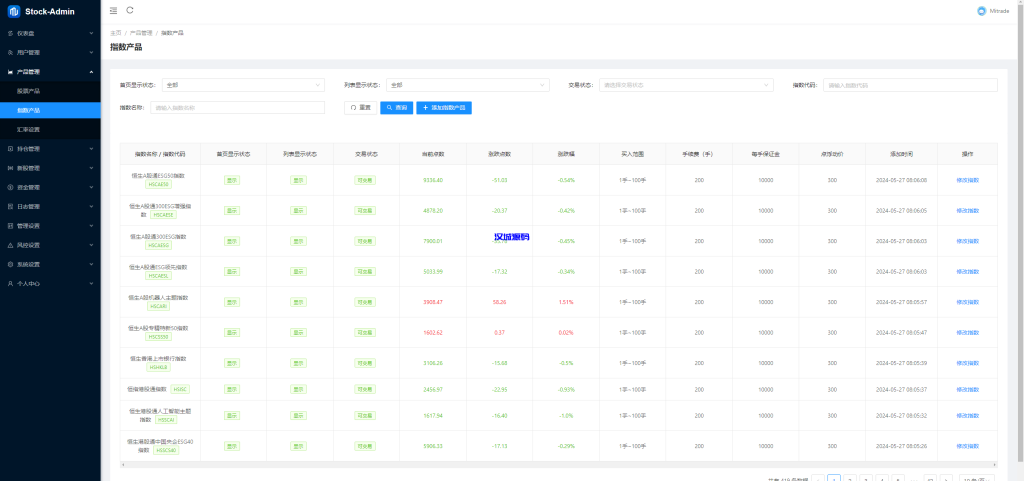The image size is (1024, 481).
Task: Click the 风控设置 warning sidebar icon
Action: 9,245
